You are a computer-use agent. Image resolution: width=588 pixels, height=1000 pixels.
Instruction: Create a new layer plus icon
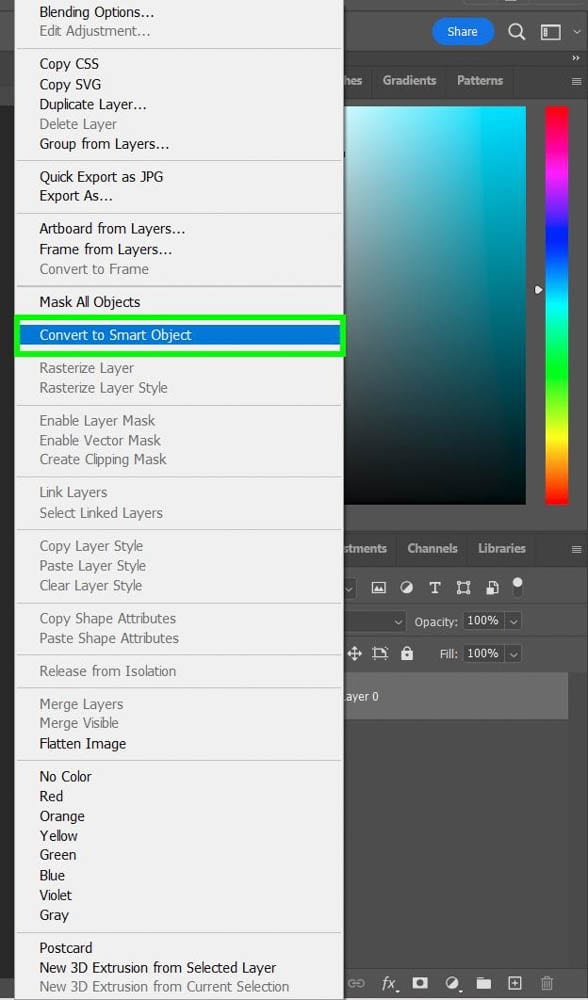(x=515, y=983)
